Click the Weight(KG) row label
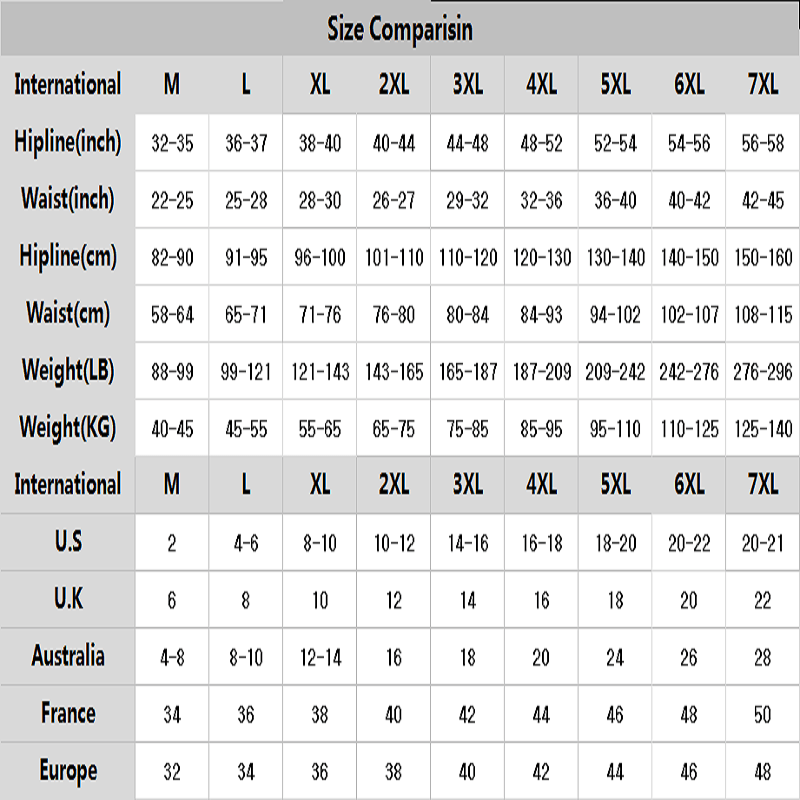Image resolution: width=800 pixels, height=800 pixels. click(x=68, y=428)
